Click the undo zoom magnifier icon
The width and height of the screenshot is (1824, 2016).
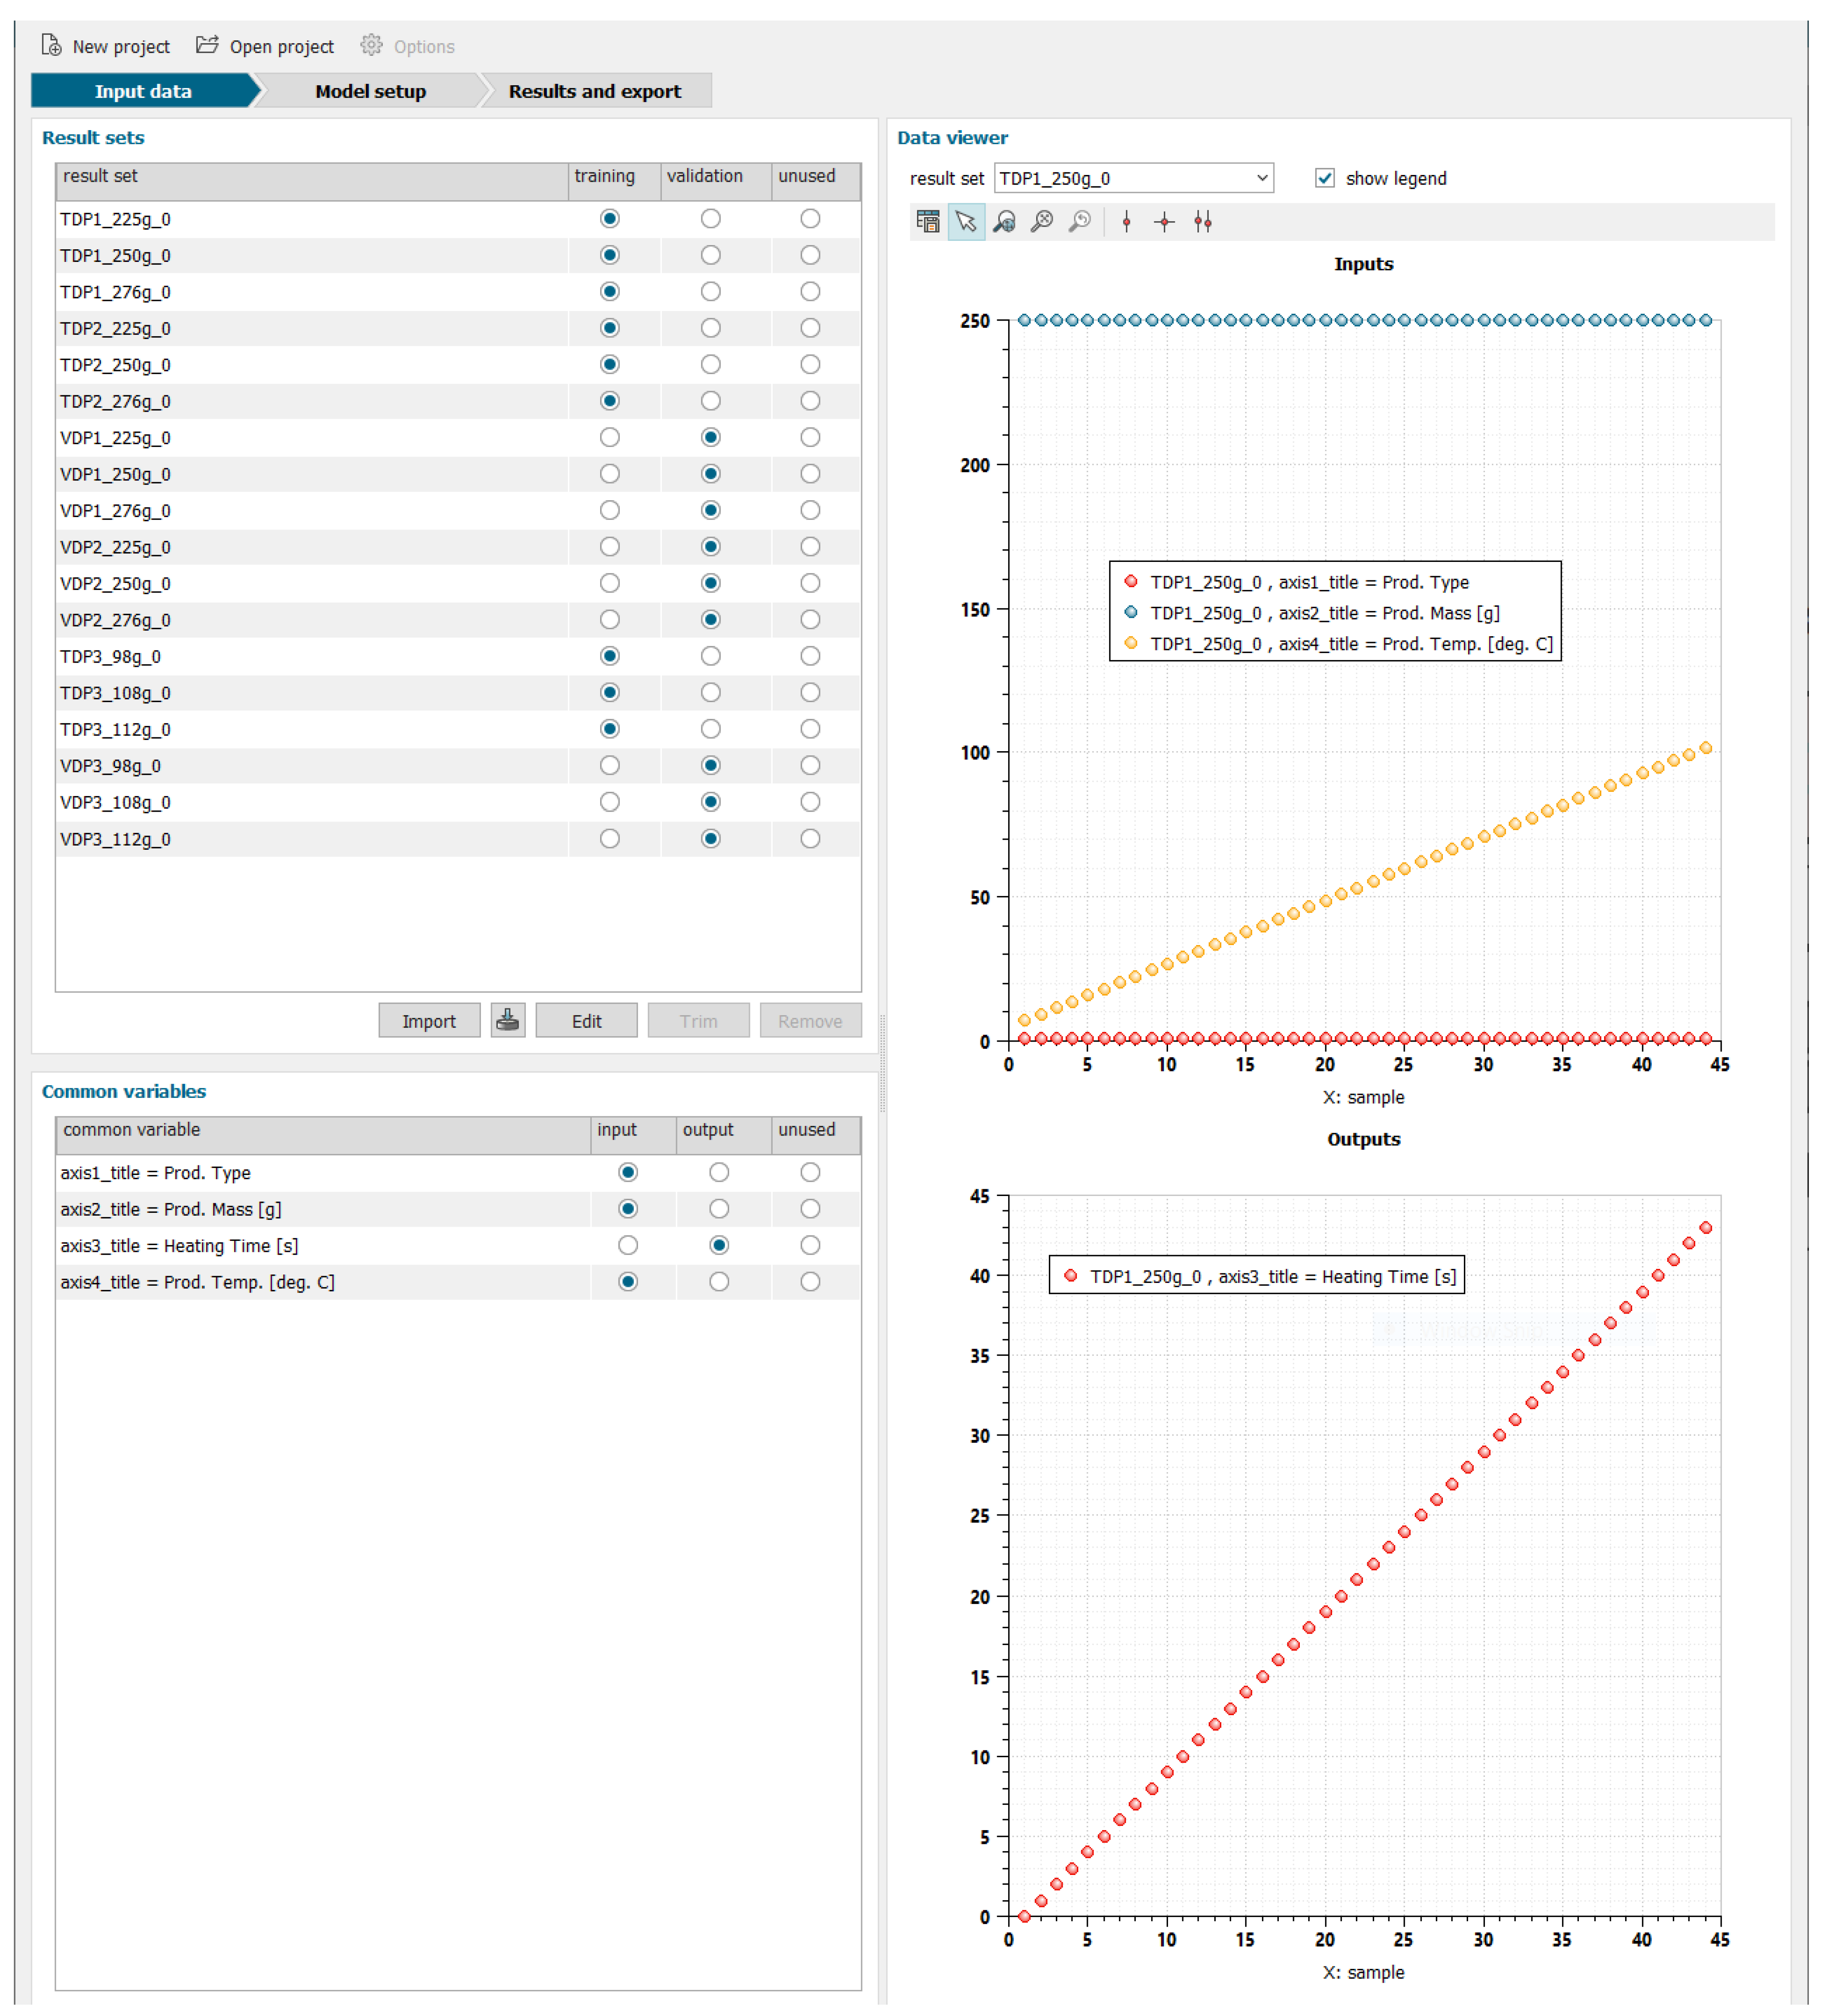1079,221
